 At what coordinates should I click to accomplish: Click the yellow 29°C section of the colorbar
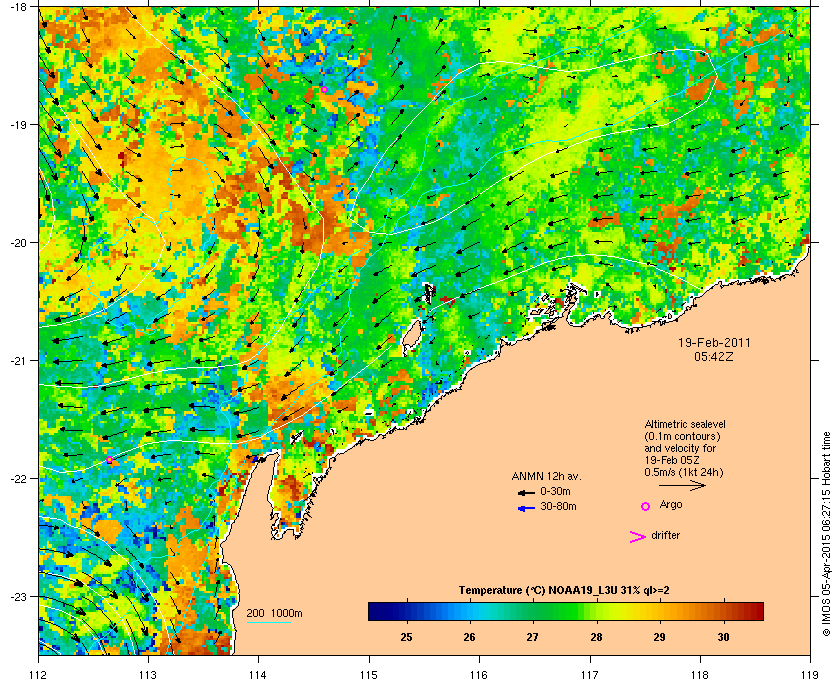659,611
